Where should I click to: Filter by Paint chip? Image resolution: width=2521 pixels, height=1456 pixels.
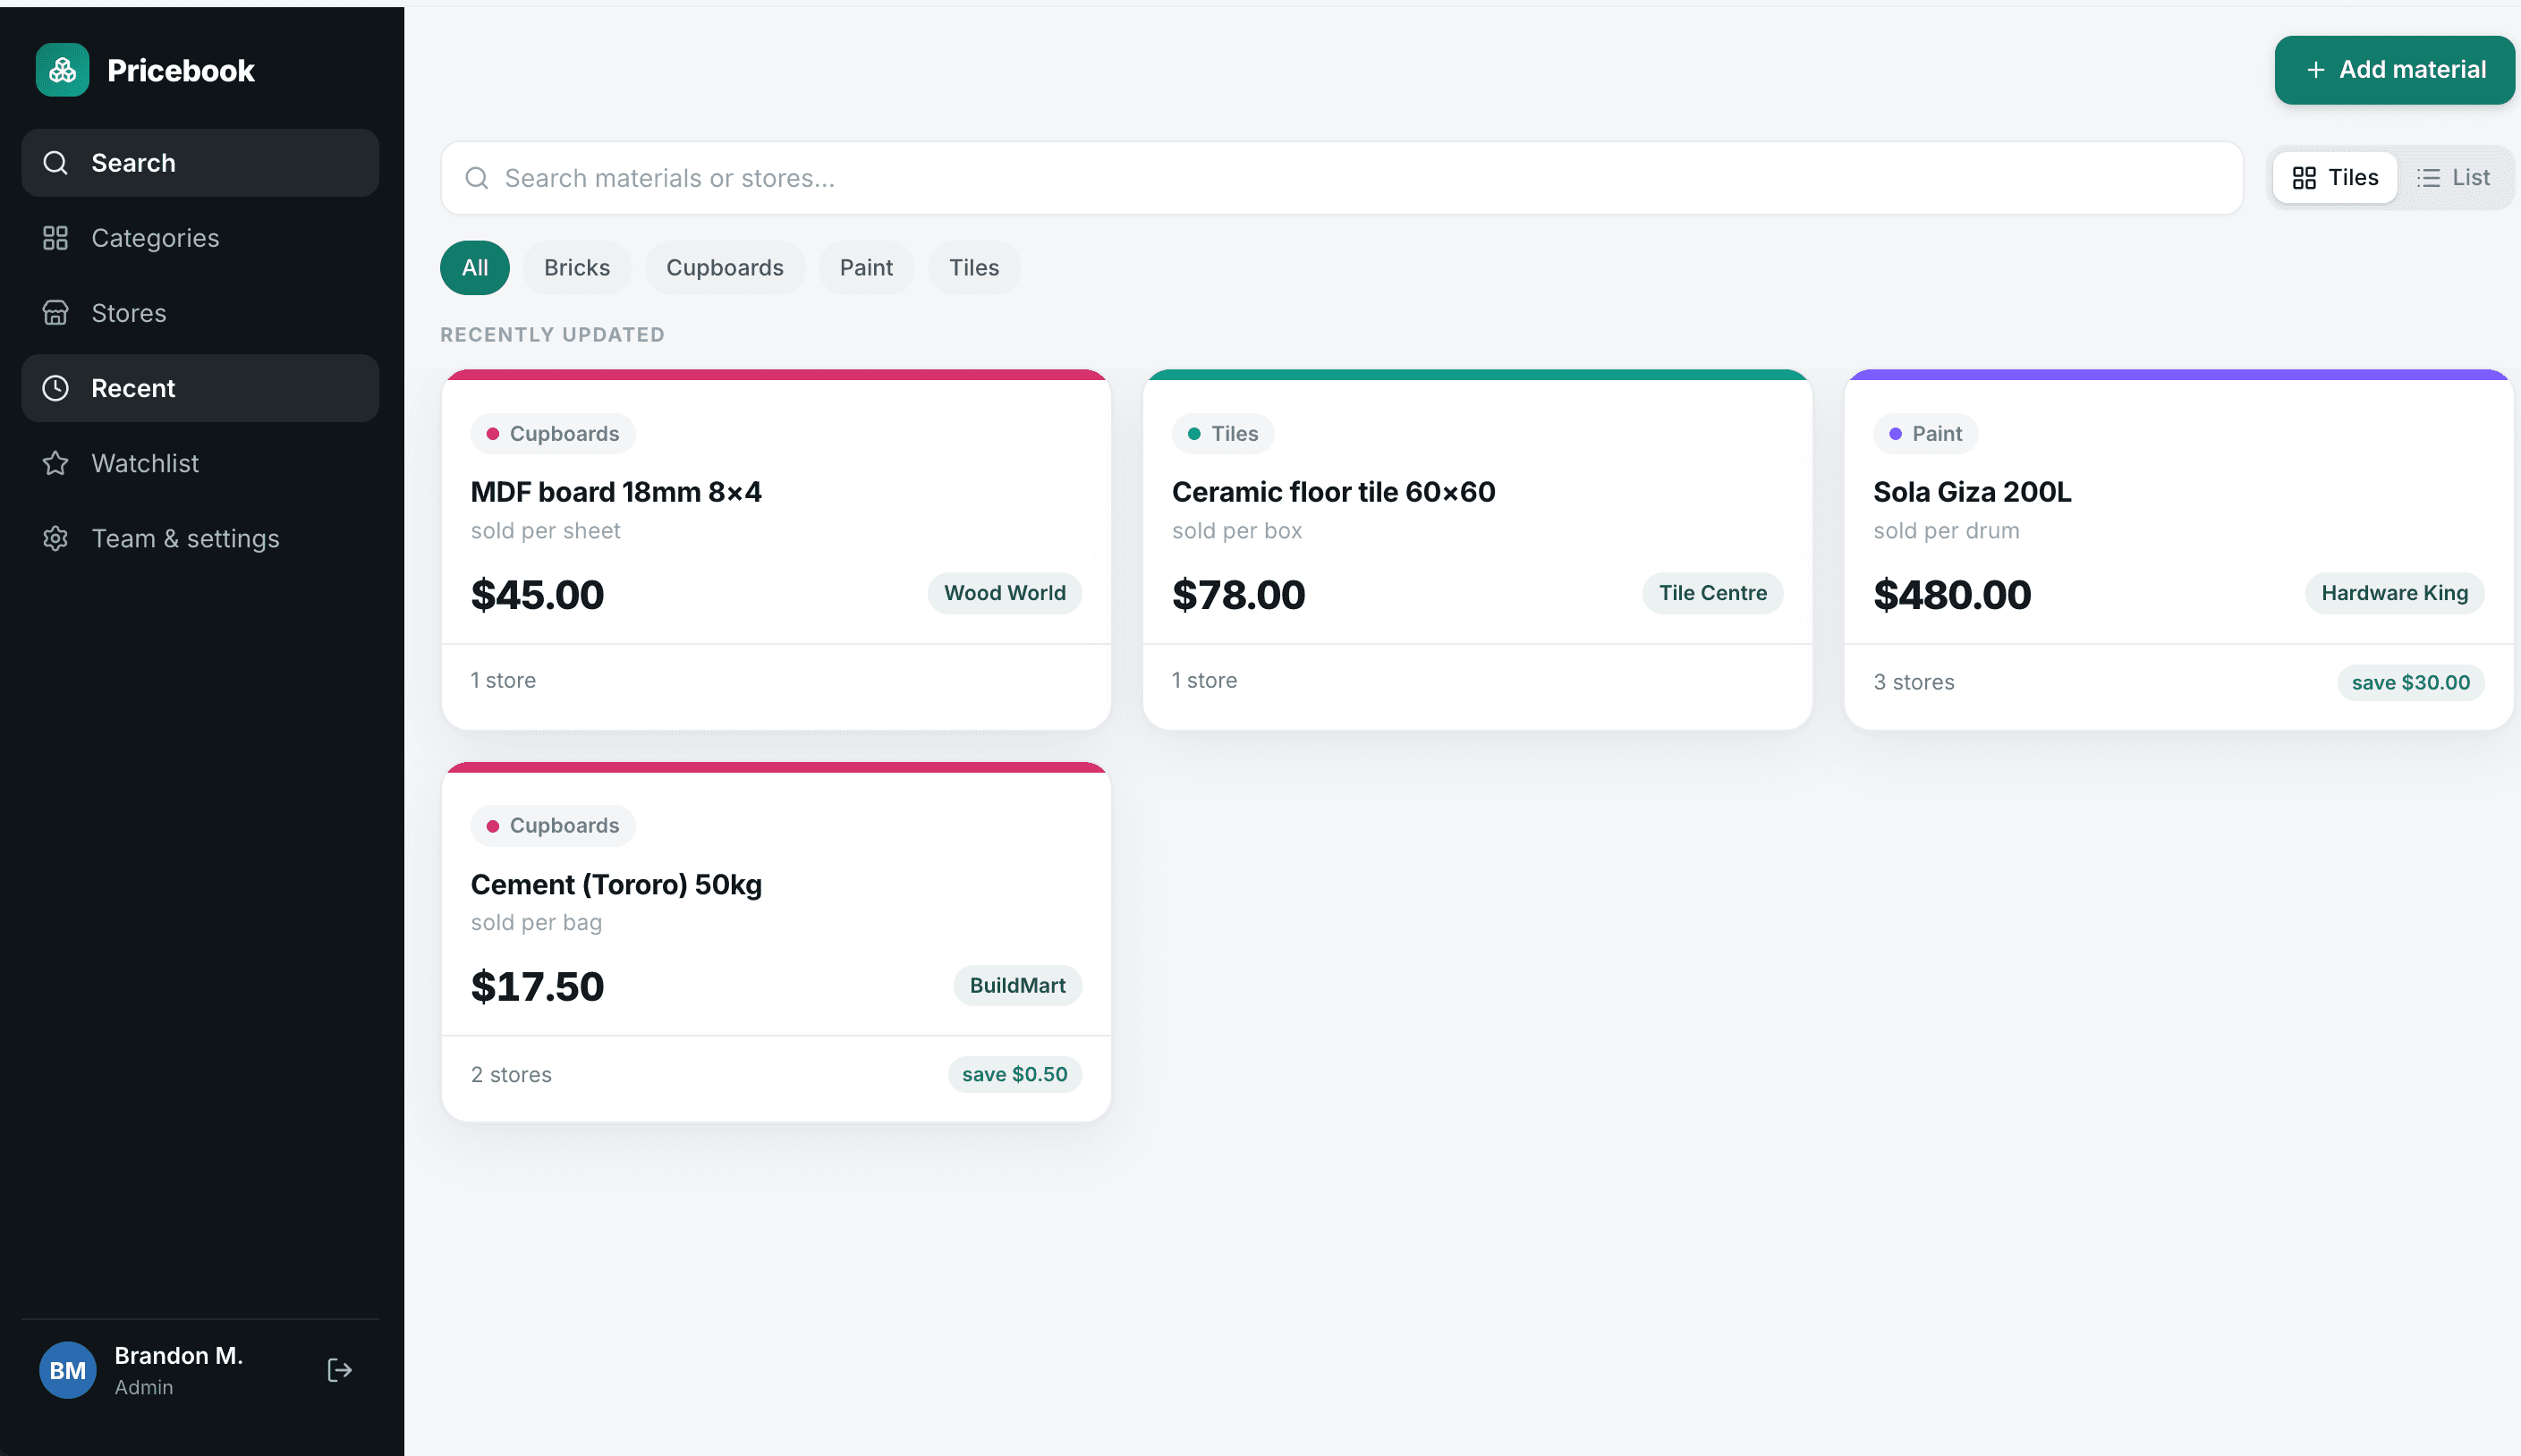coord(866,268)
